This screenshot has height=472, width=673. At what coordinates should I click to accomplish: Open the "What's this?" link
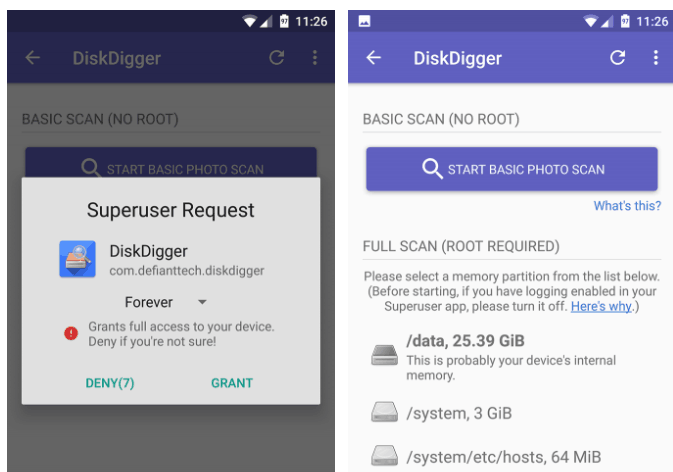point(627,206)
